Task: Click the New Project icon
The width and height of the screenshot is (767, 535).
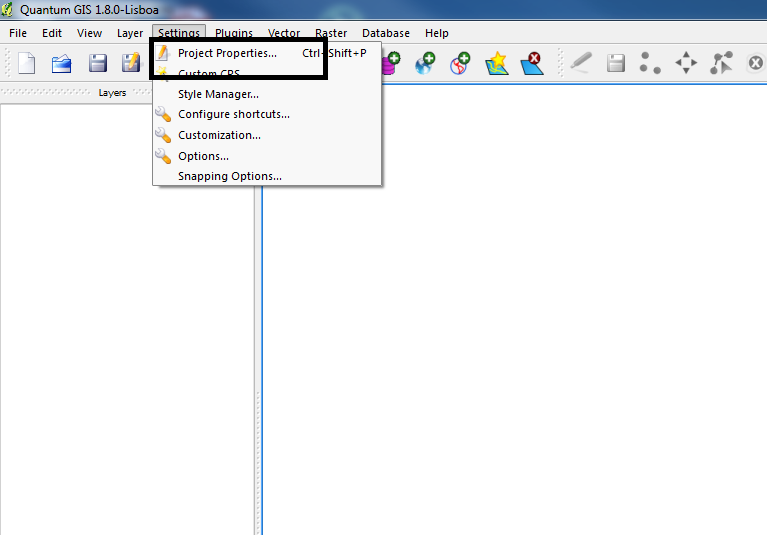Action: 27,63
